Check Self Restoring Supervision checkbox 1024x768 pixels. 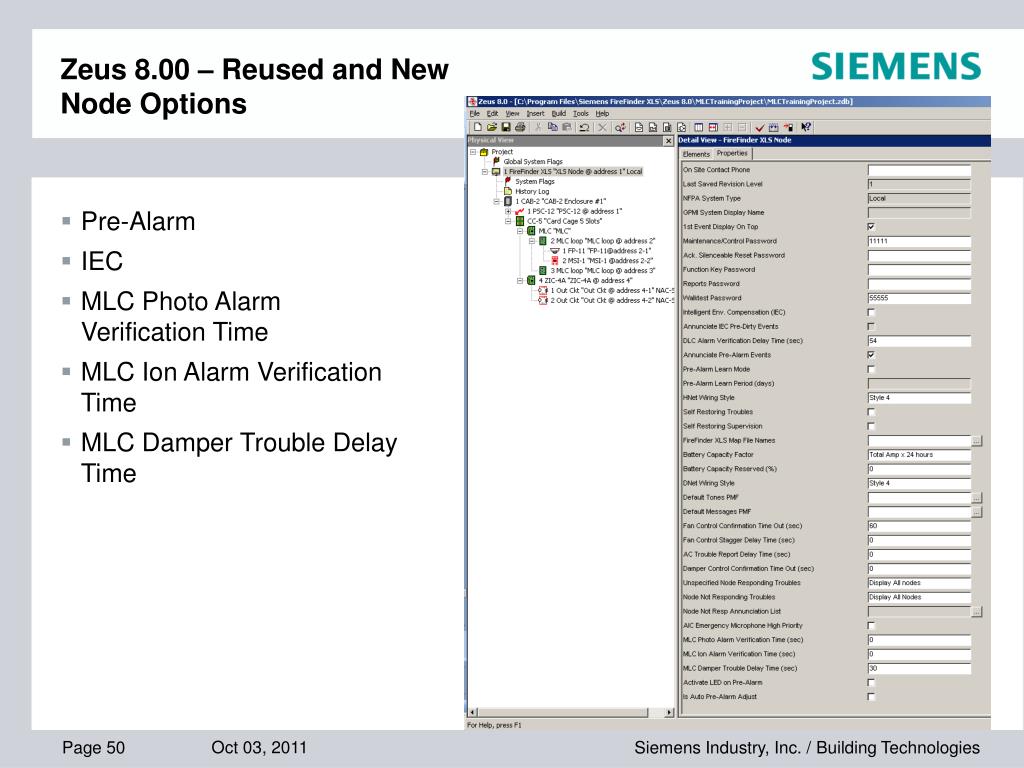click(x=871, y=426)
